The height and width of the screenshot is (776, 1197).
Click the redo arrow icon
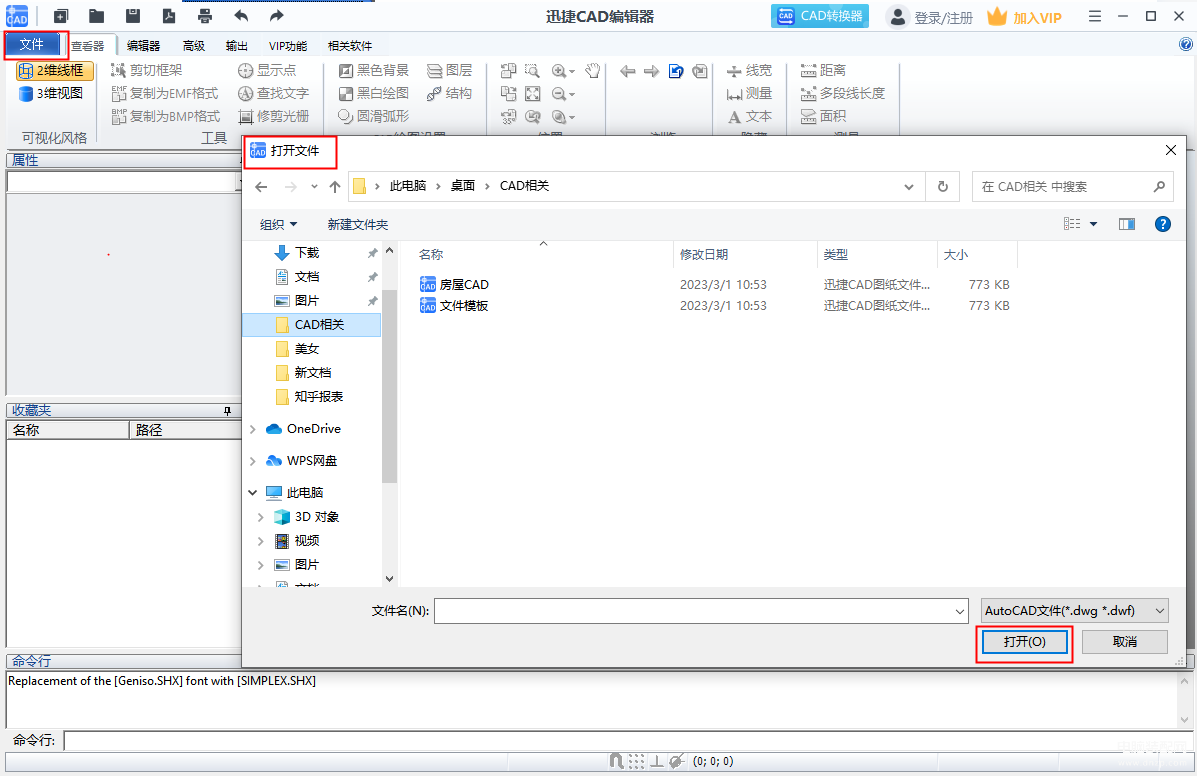276,16
